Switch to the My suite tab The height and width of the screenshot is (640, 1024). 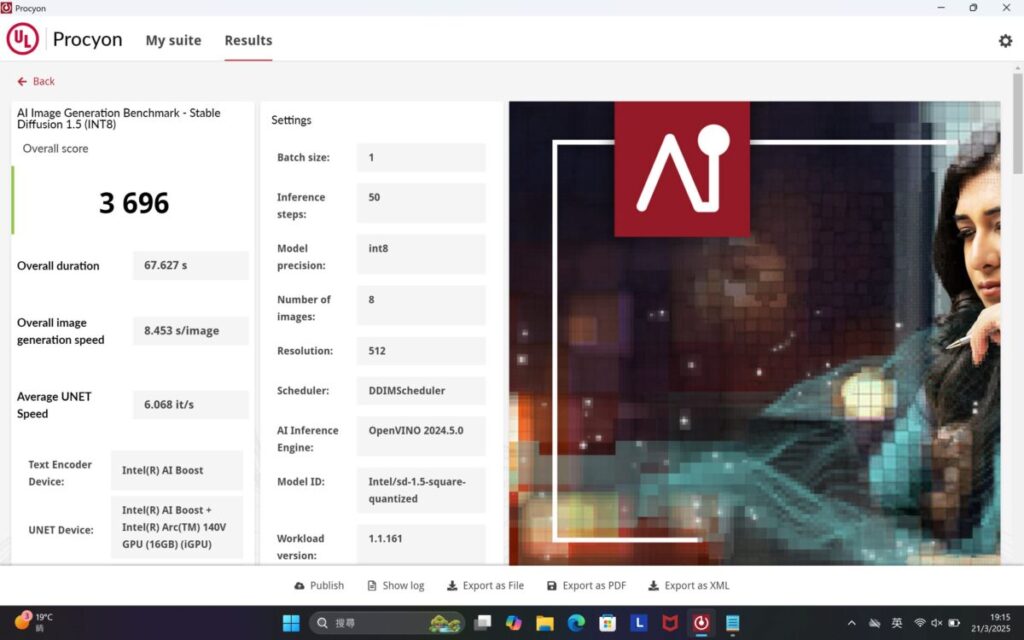[x=173, y=40]
